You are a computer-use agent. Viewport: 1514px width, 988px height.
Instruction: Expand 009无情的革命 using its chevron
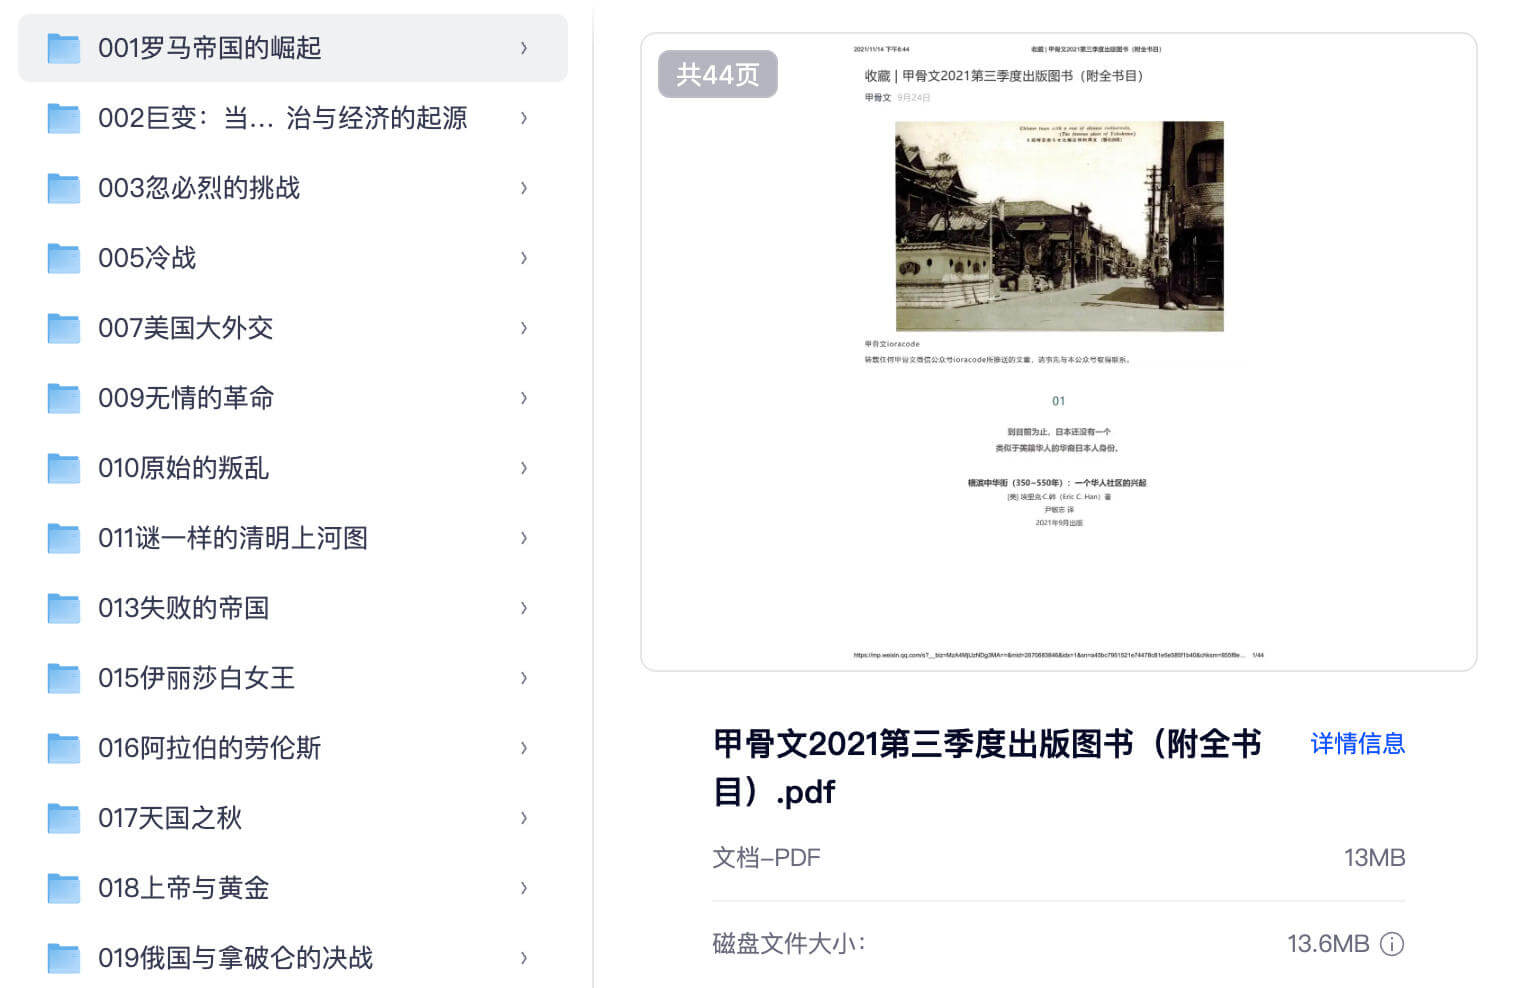pyautogui.click(x=524, y=398)
